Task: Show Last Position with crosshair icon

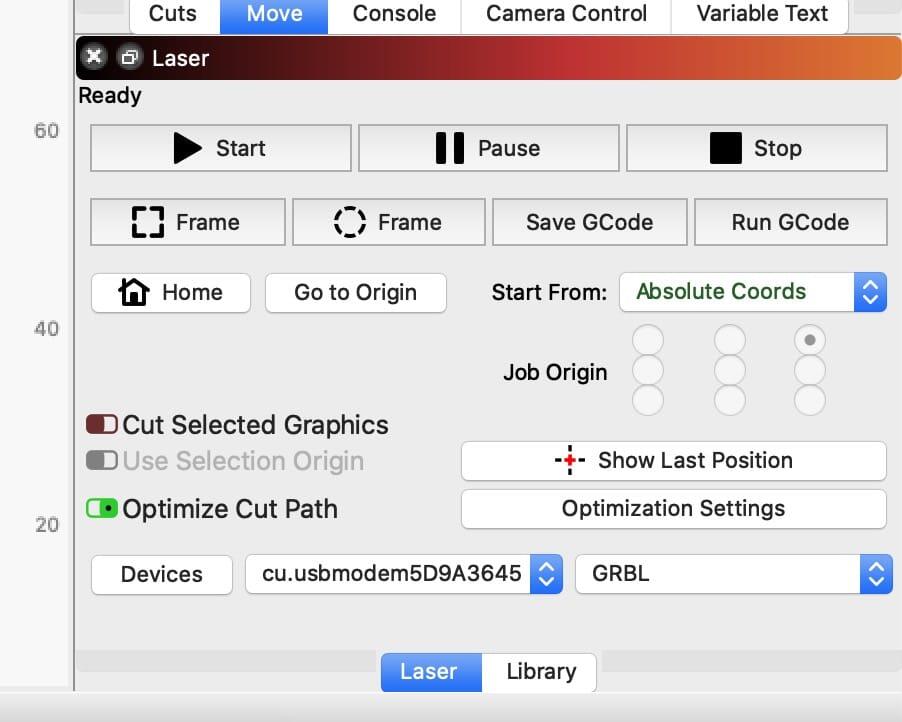Action: pos(673,461)
